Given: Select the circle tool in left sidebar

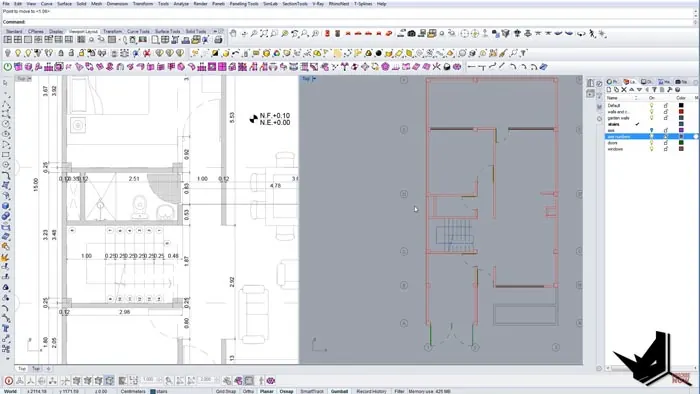Looking at the screenshot, I should (5, 124).
